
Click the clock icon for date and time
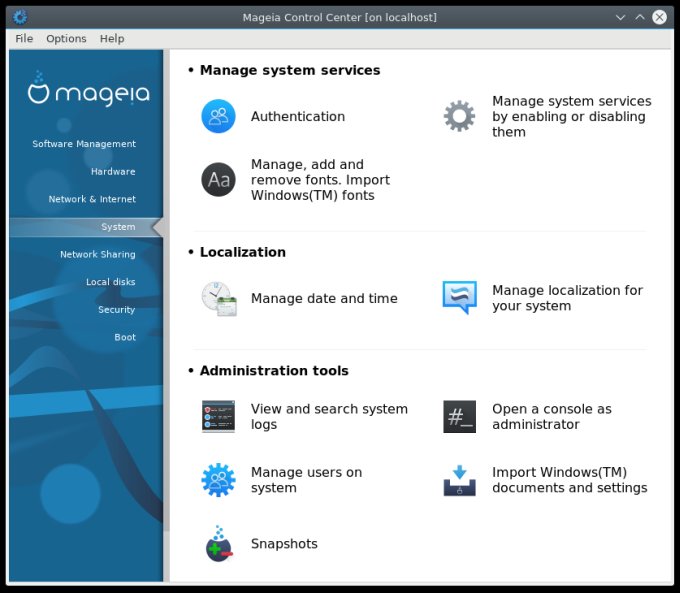tap(219, 298)
